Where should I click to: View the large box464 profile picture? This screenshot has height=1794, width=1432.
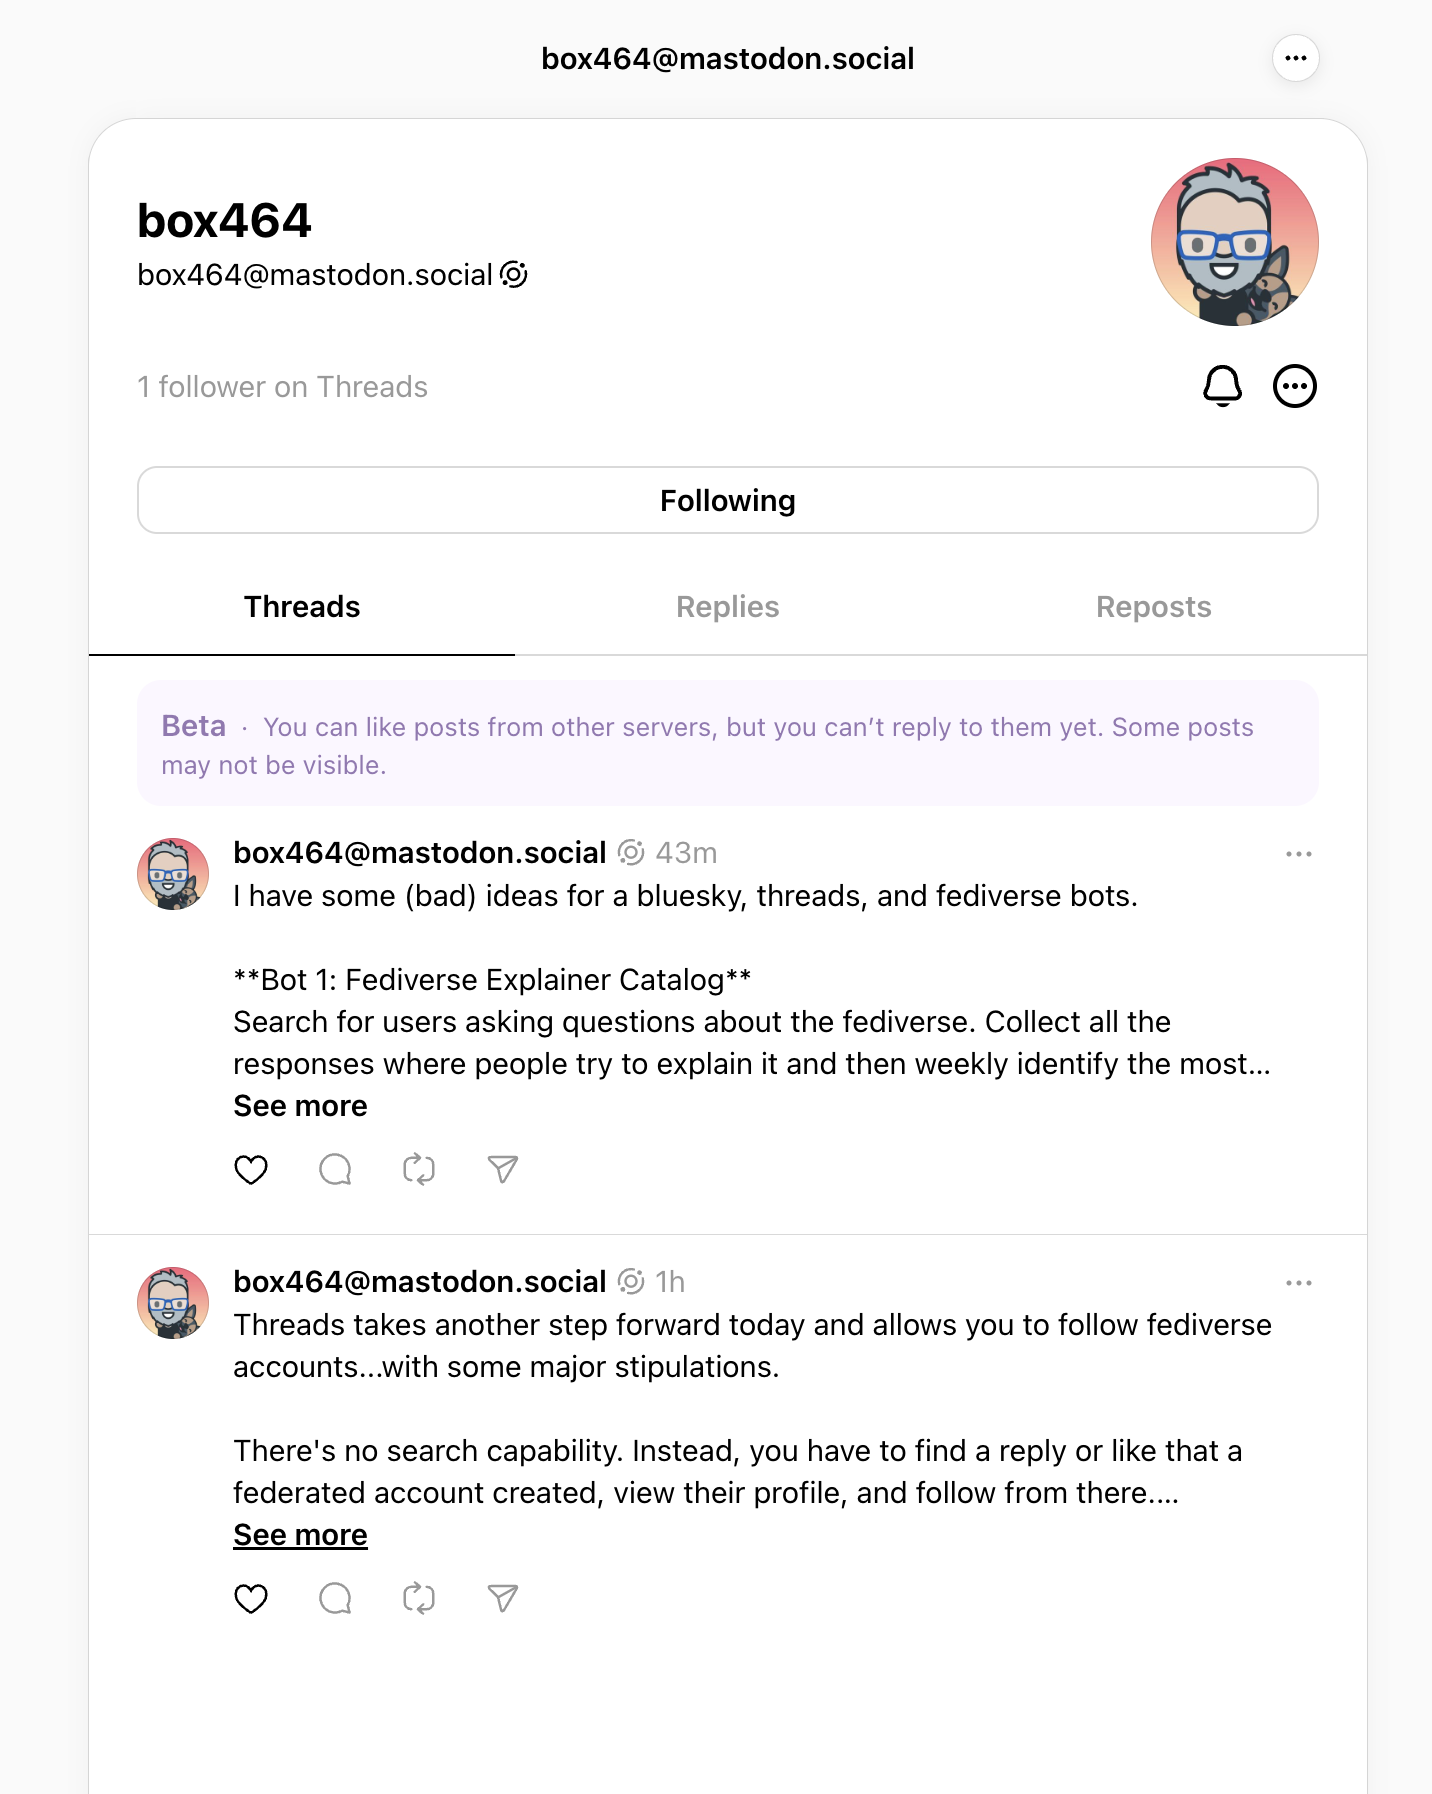tap(1234, 242)
